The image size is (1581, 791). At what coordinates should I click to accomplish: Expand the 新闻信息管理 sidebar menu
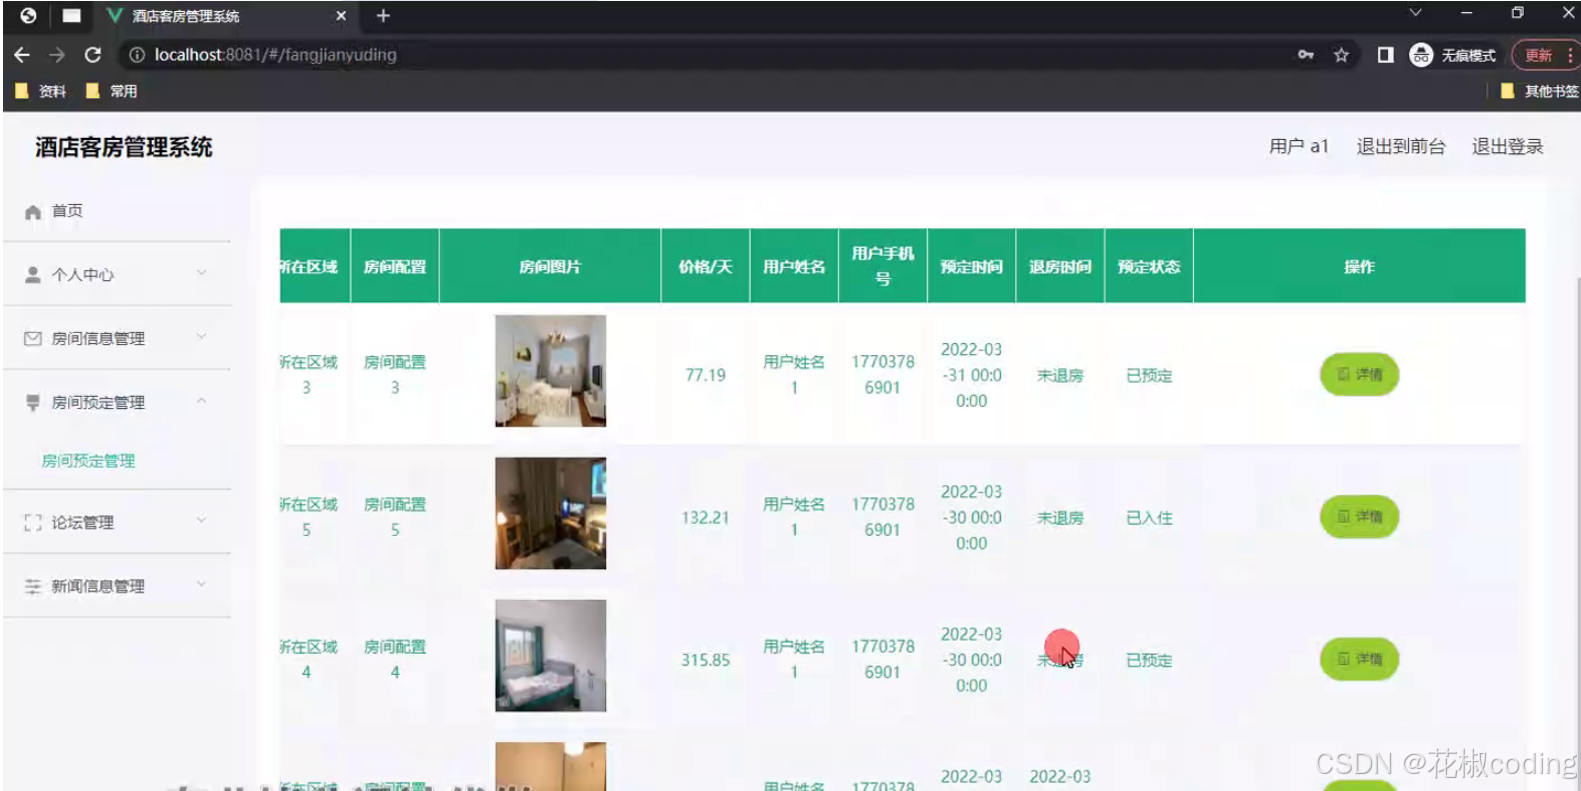116,586
